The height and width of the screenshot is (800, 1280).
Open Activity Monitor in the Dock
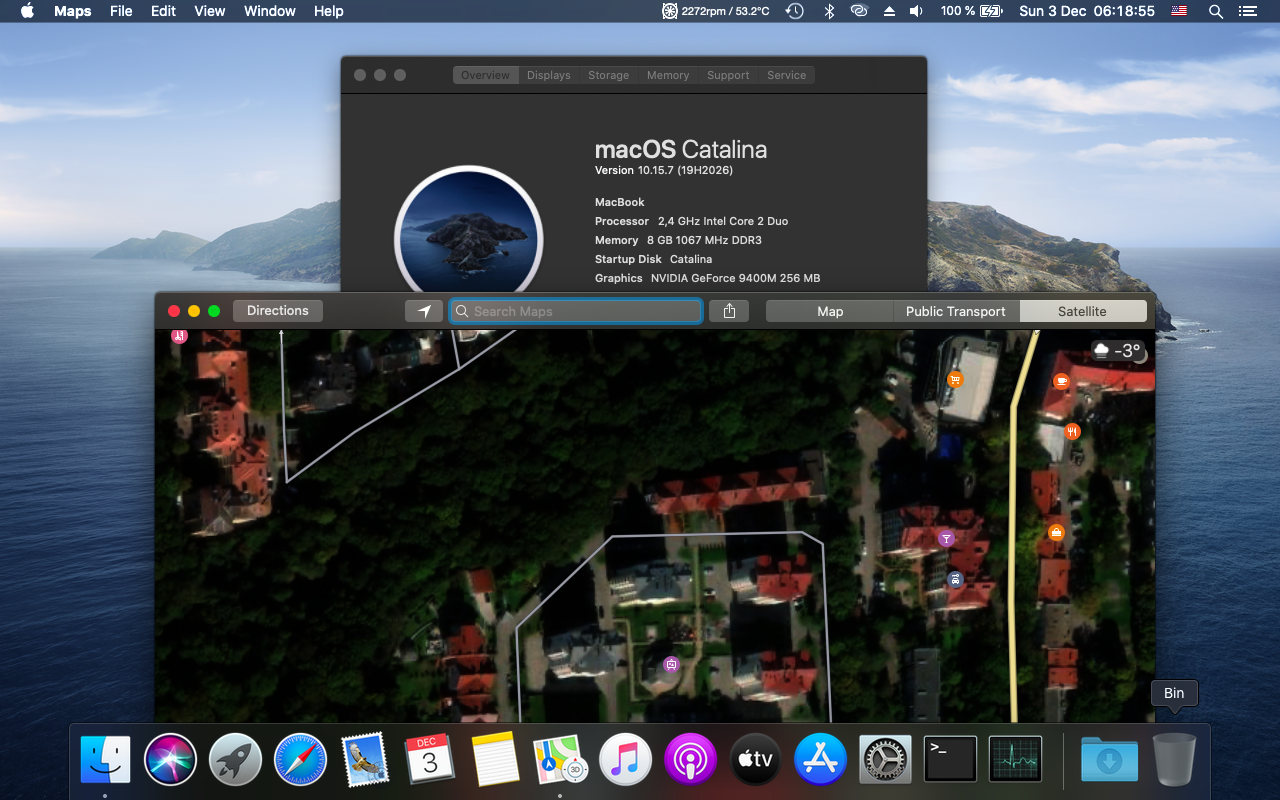(x=1015, y=760)
